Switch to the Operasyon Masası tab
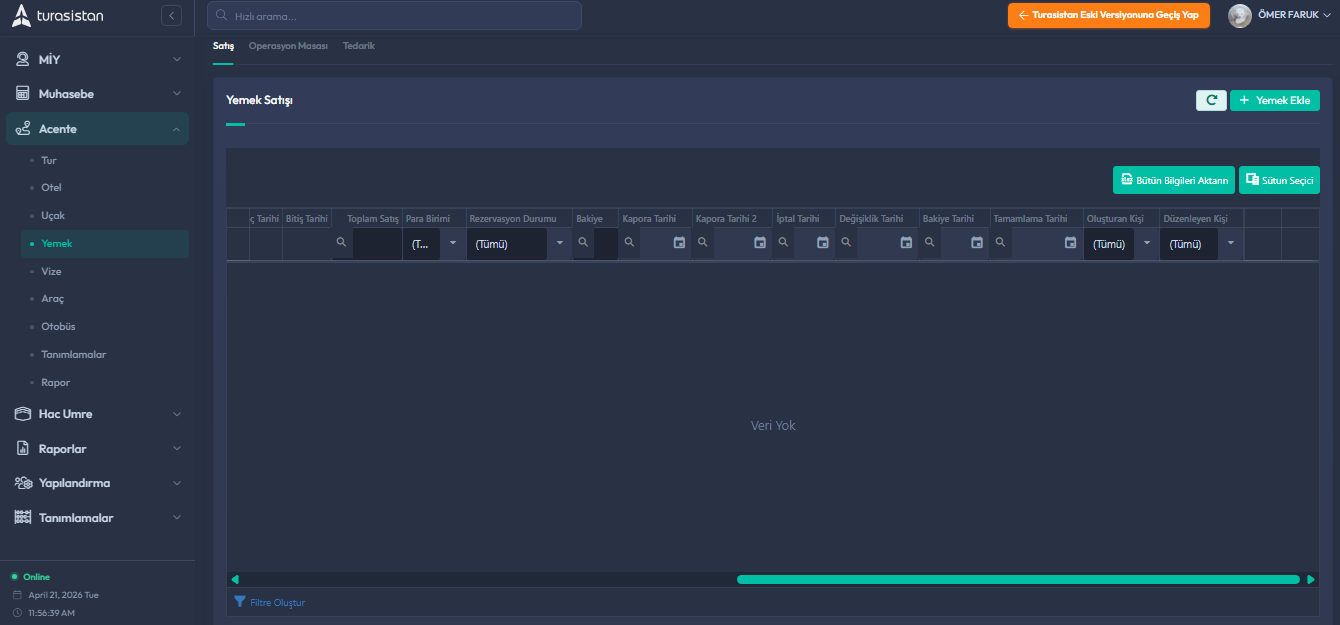Screen dimensions: 1340x625 [x=288, y=46]
